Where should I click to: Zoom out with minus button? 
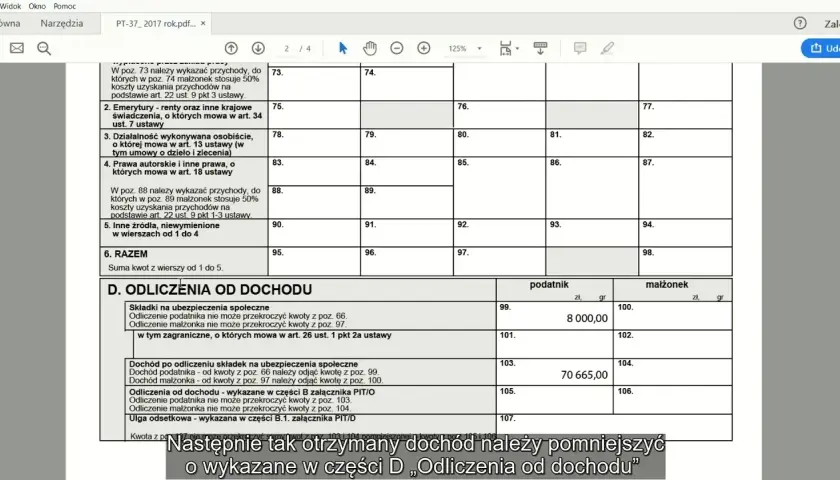click(396, 48)
